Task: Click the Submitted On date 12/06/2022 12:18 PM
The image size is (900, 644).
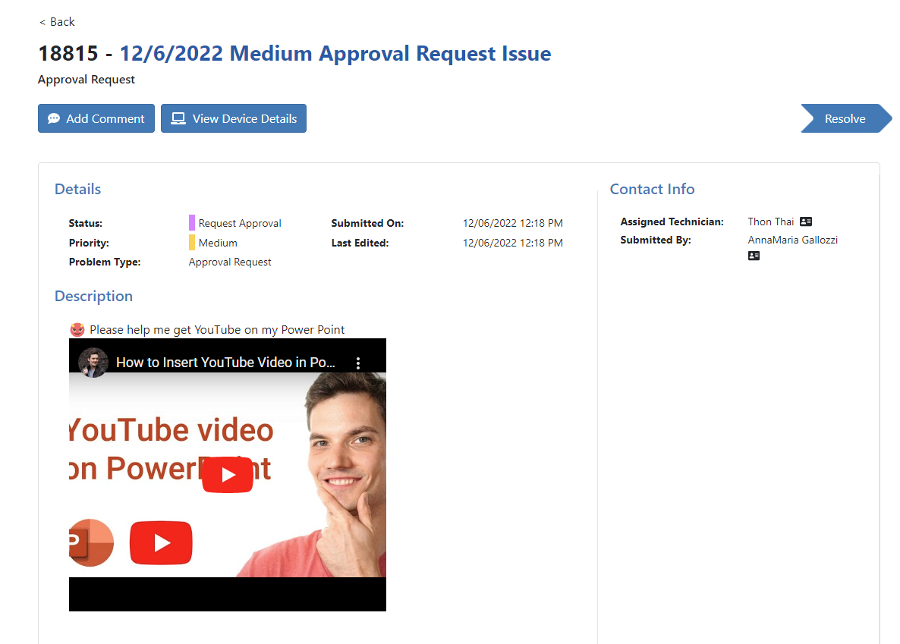Action: (513, 223)
